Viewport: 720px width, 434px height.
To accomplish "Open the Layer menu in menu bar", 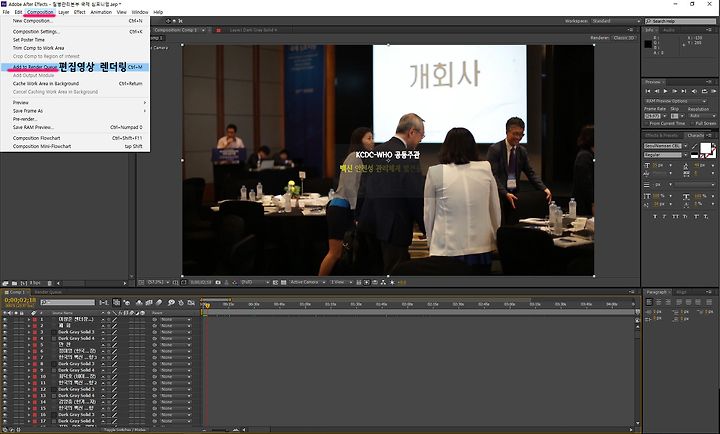I will [x=64, y=12].
